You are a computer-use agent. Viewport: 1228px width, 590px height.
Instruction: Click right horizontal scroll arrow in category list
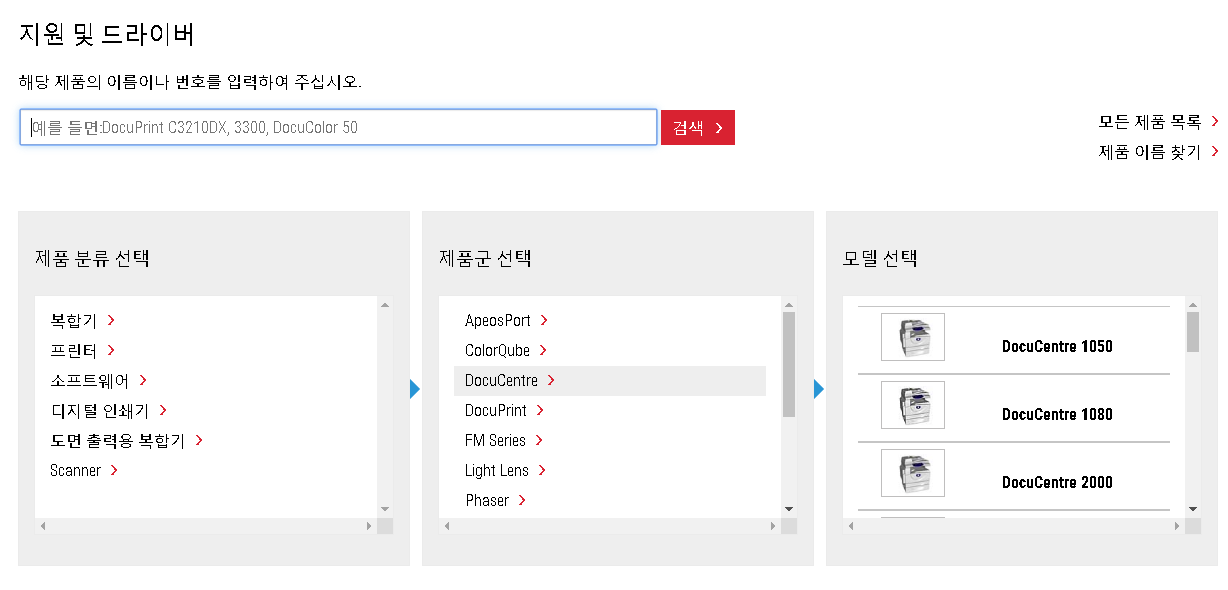click(369, 526)
